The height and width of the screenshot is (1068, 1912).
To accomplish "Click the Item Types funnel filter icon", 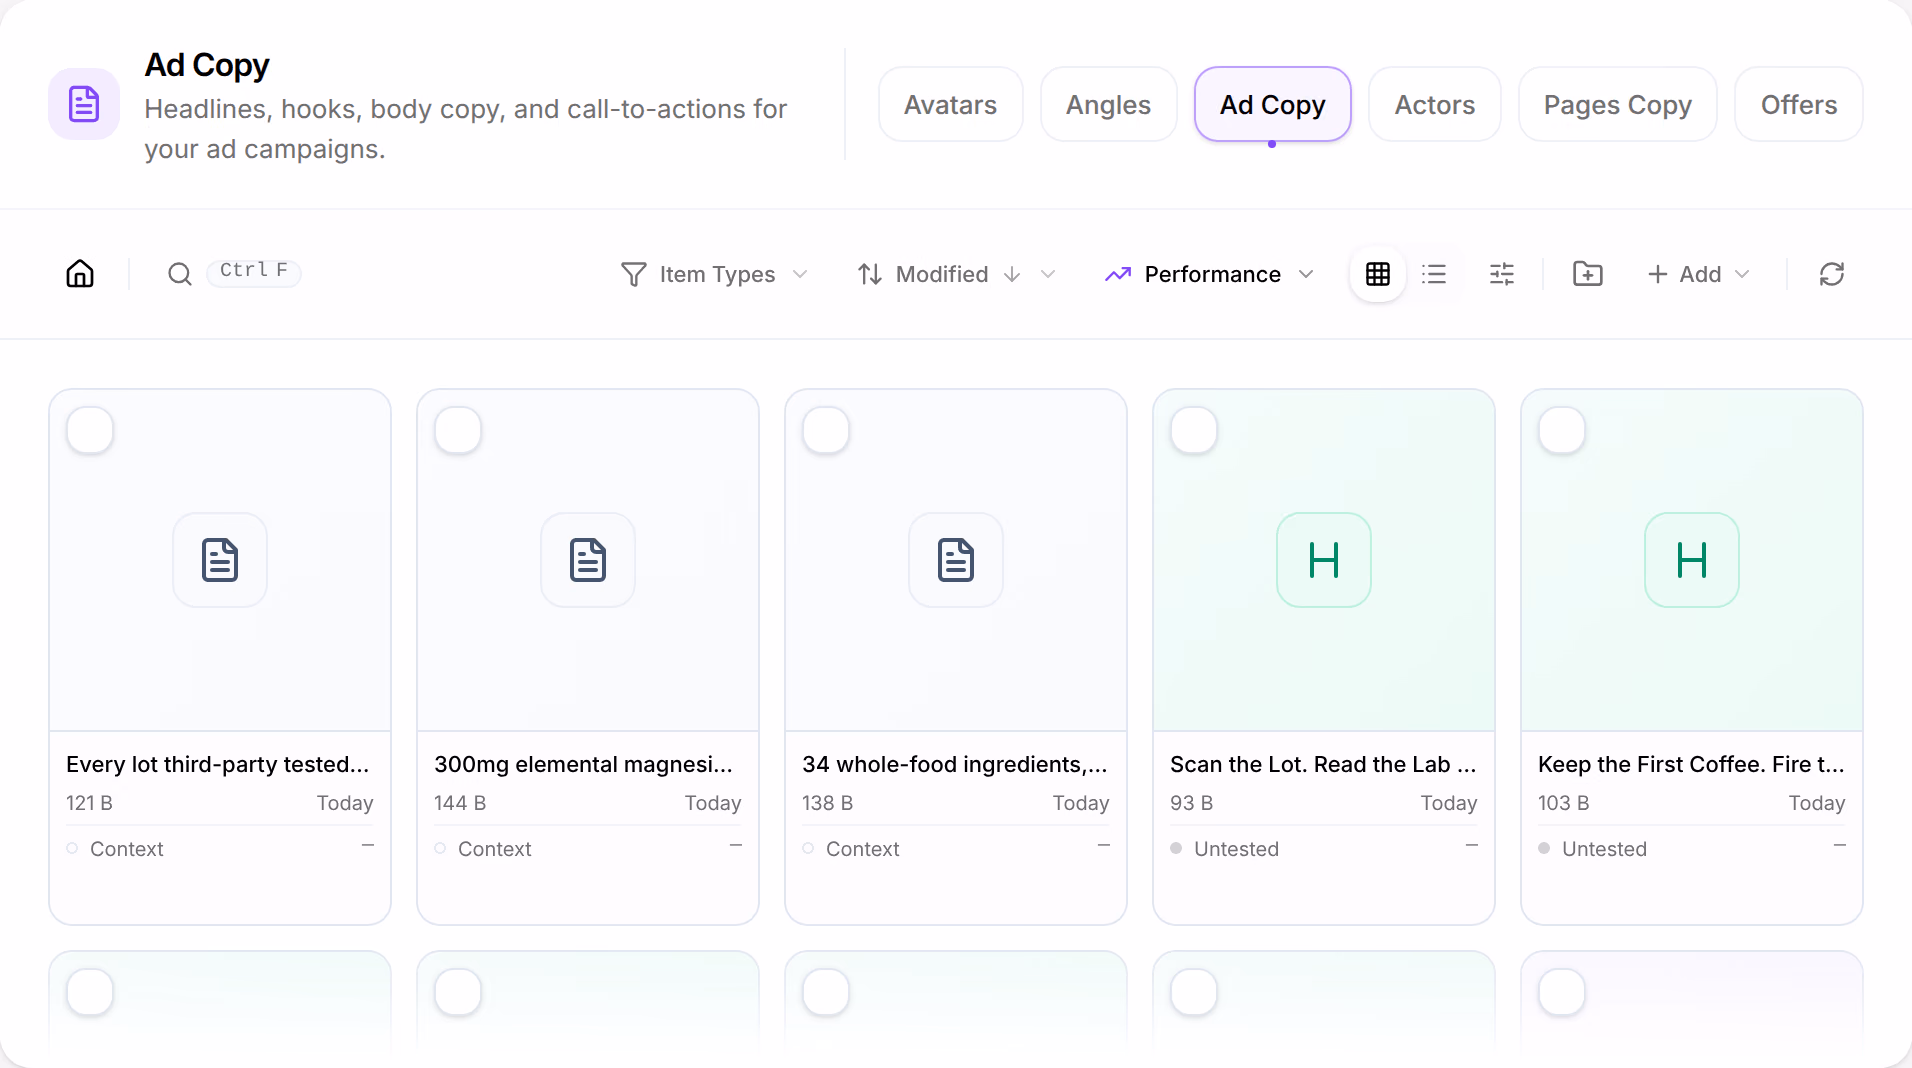I will pyautogui.click(x=633, y=274).
